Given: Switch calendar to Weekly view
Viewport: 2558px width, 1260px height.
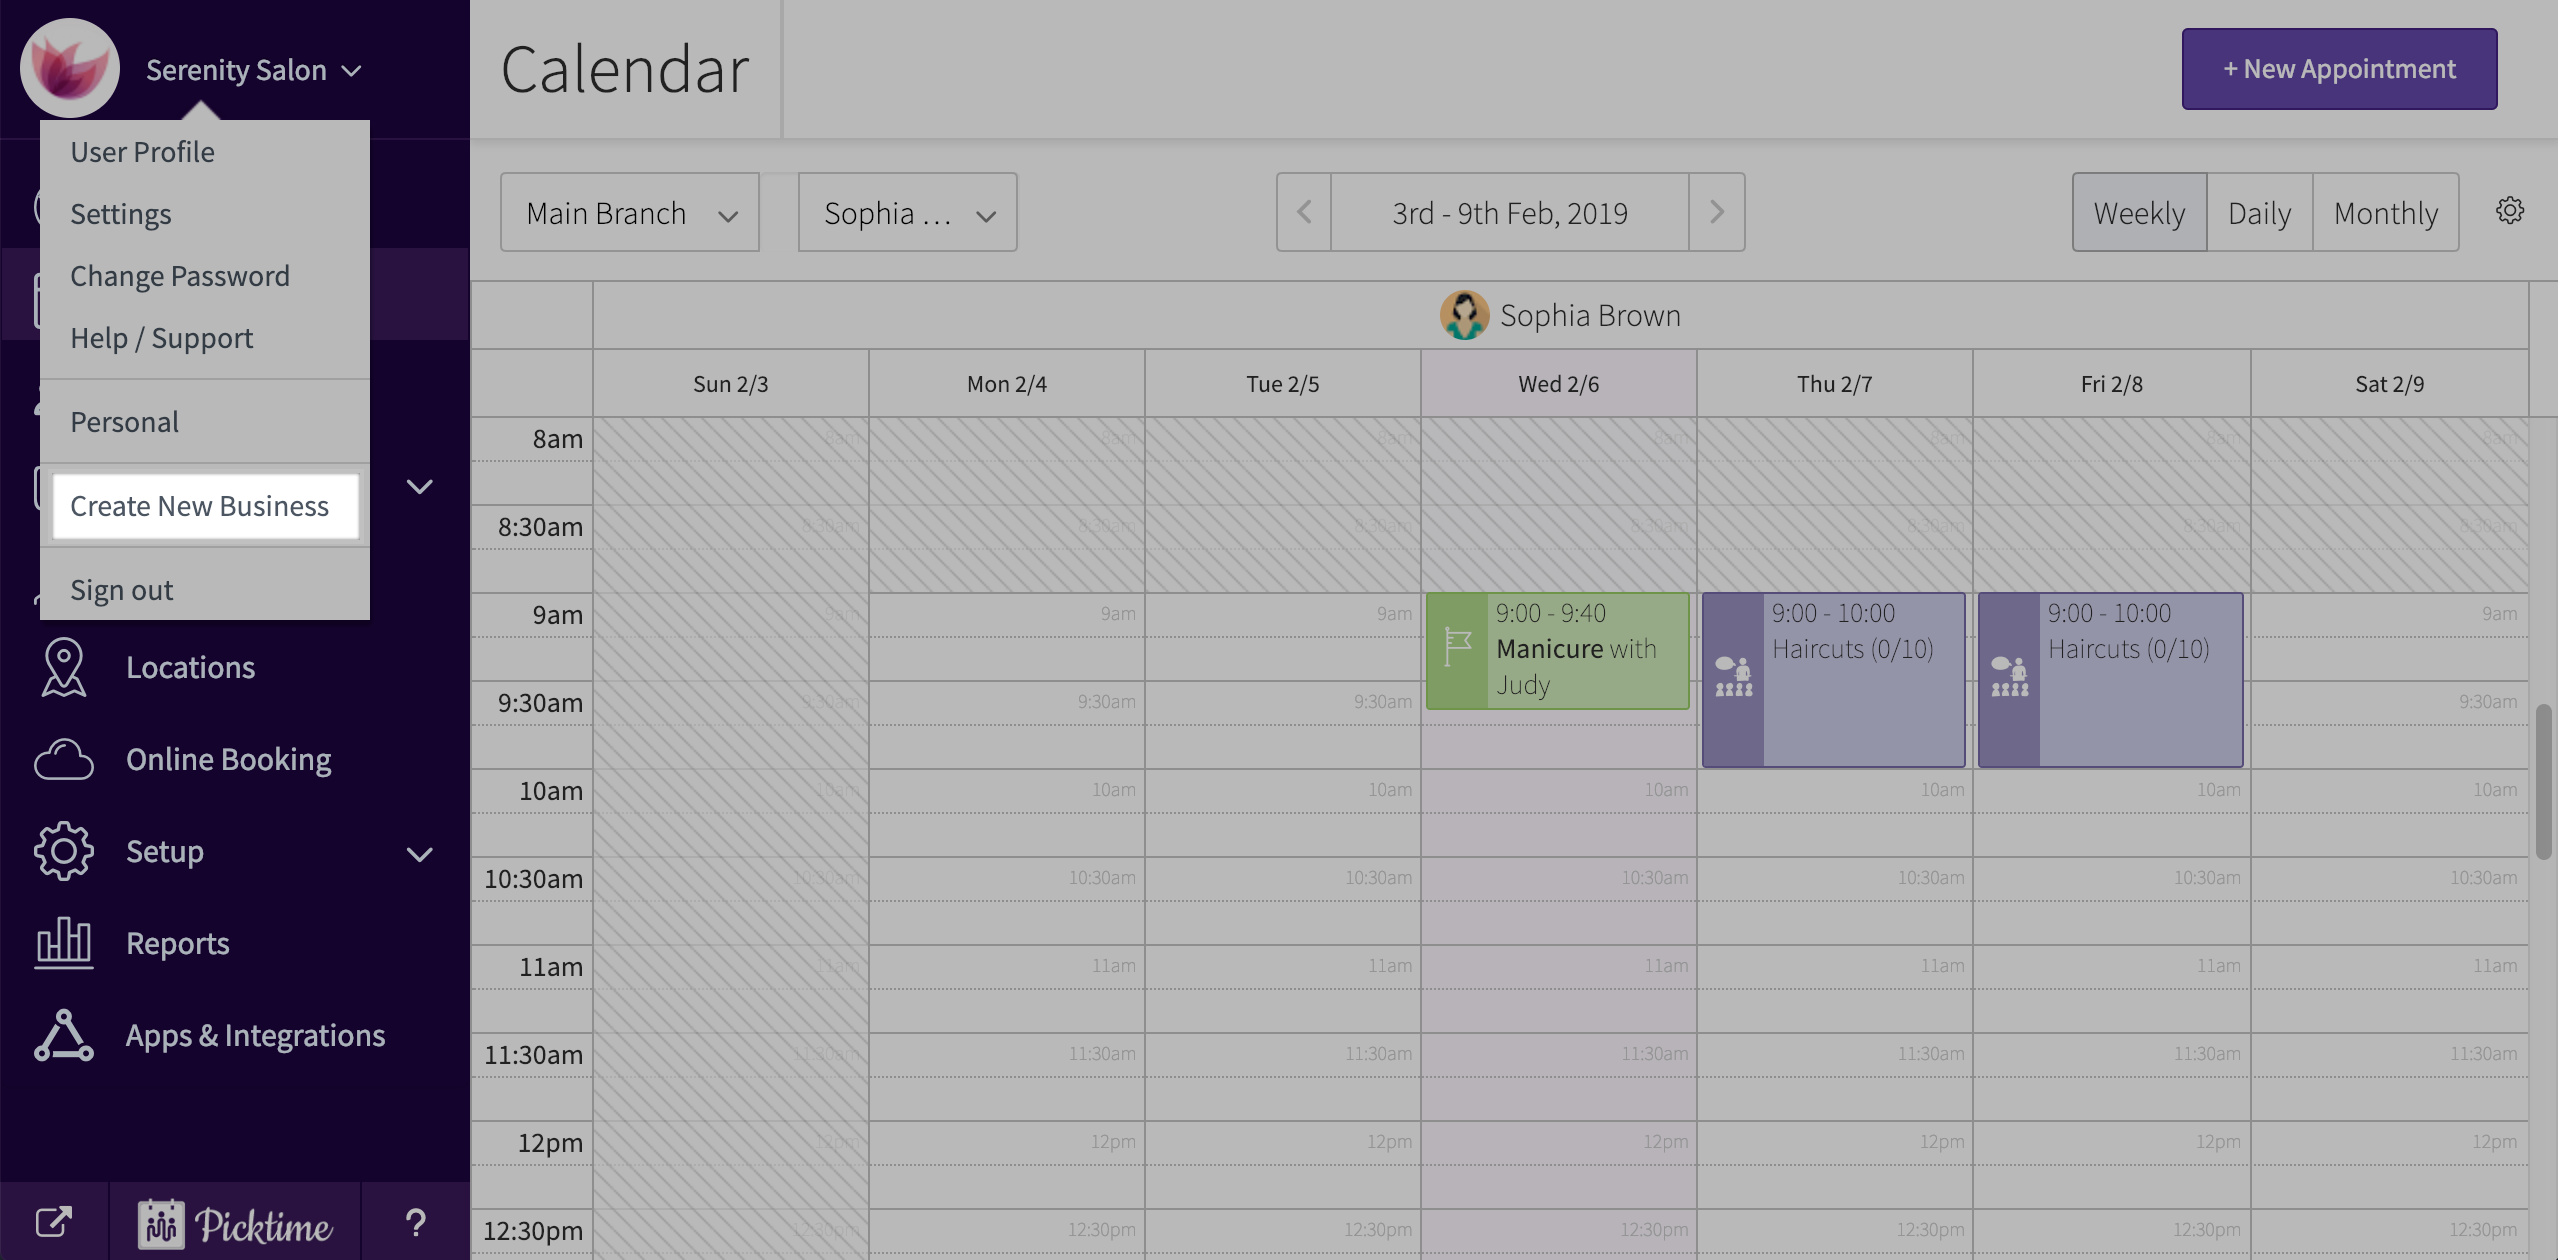Looking at the screenshot, I should 2139,212.
